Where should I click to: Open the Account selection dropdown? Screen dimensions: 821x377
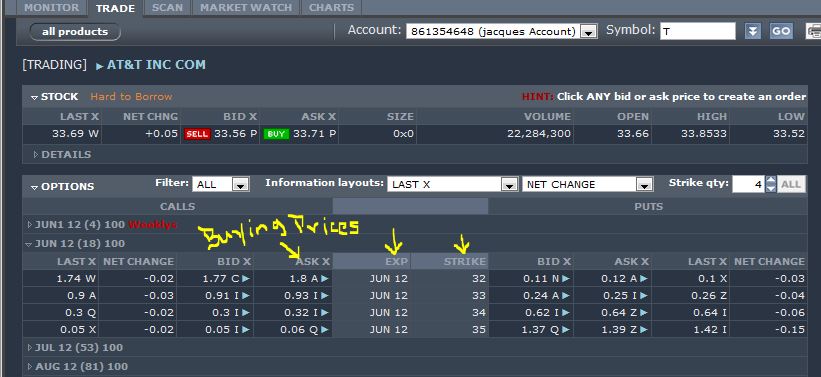589,32
